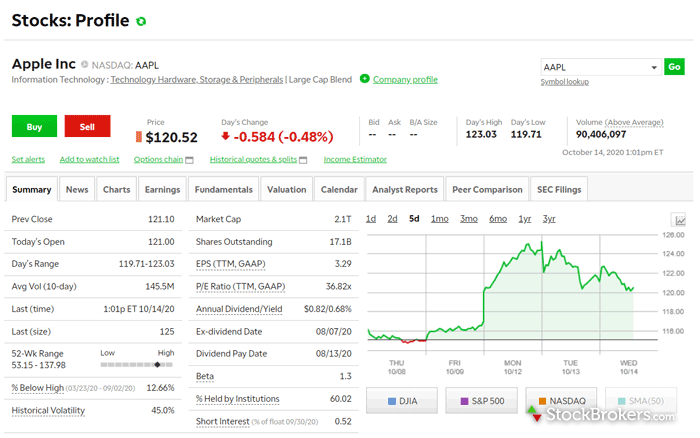This screenshot has height=438, width=700.
Task: Click the icon beside Historical quotes & splits
Action: click(303, 160)
